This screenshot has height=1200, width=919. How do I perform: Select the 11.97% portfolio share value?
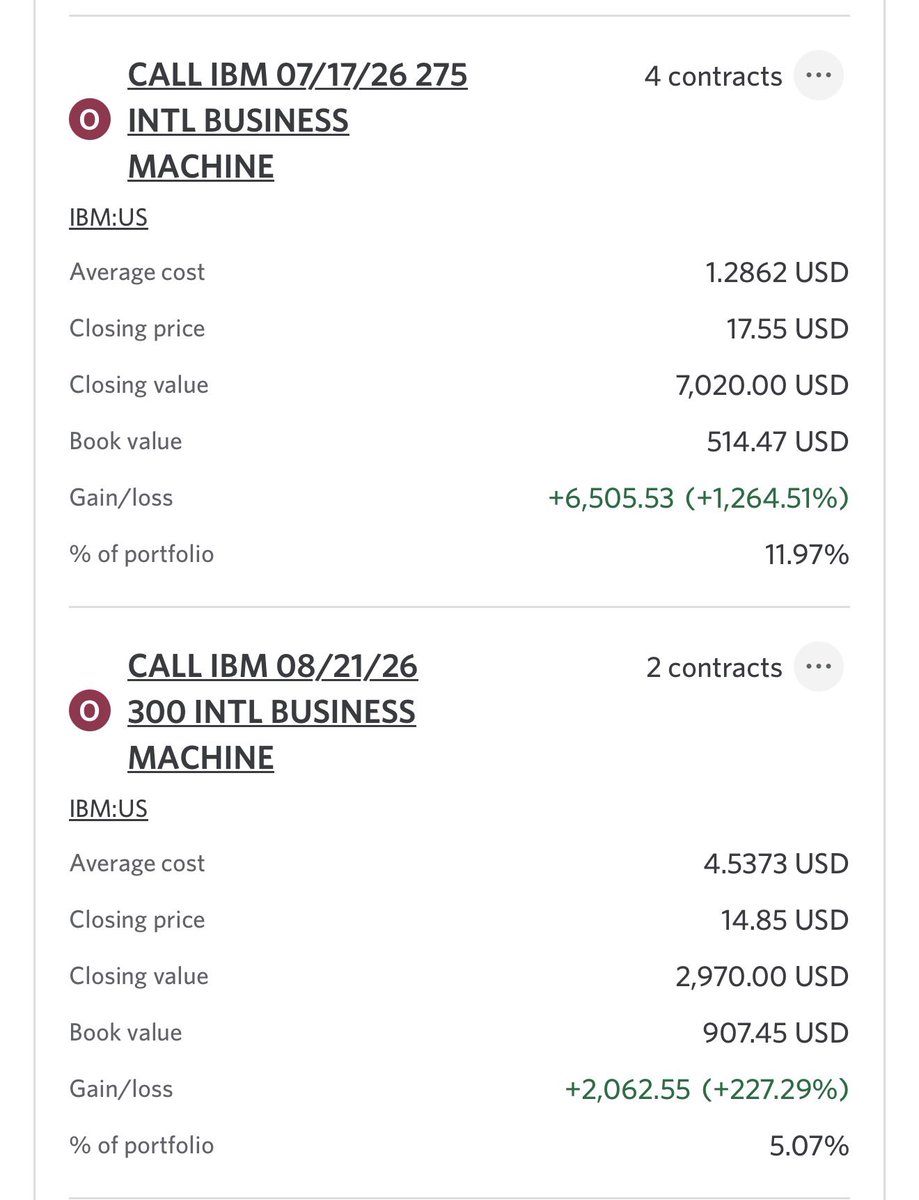(x=807, y=554)
